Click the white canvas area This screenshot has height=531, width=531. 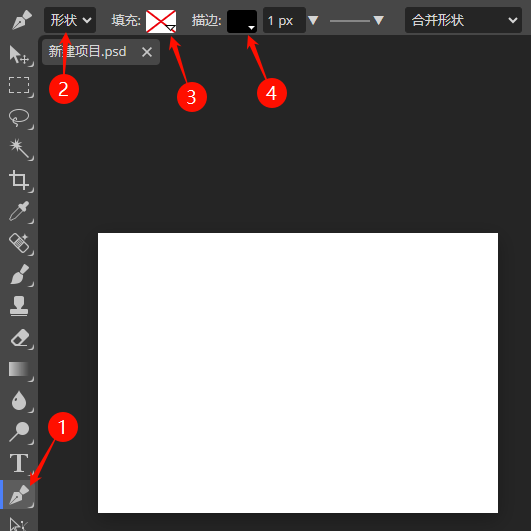click(x=298, y=373)
